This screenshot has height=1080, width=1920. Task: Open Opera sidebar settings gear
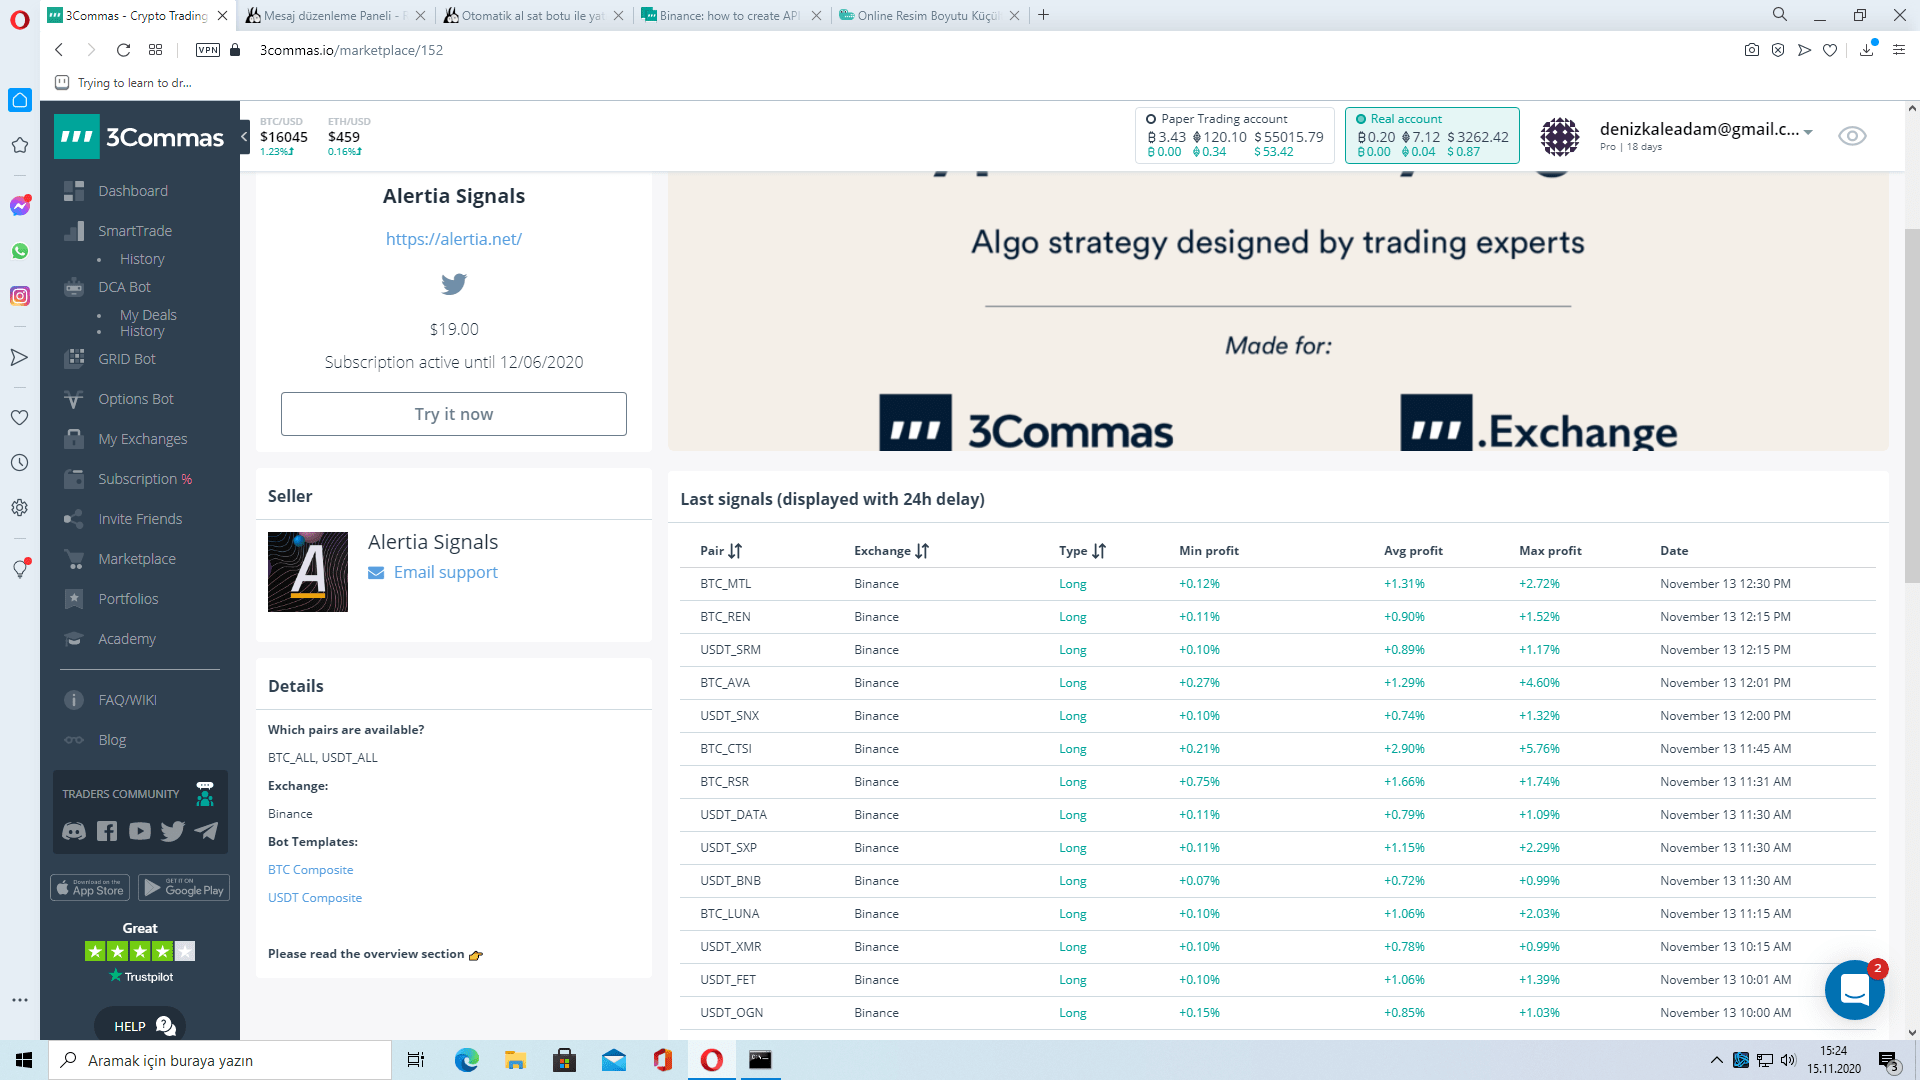click(x=20, y=508)
